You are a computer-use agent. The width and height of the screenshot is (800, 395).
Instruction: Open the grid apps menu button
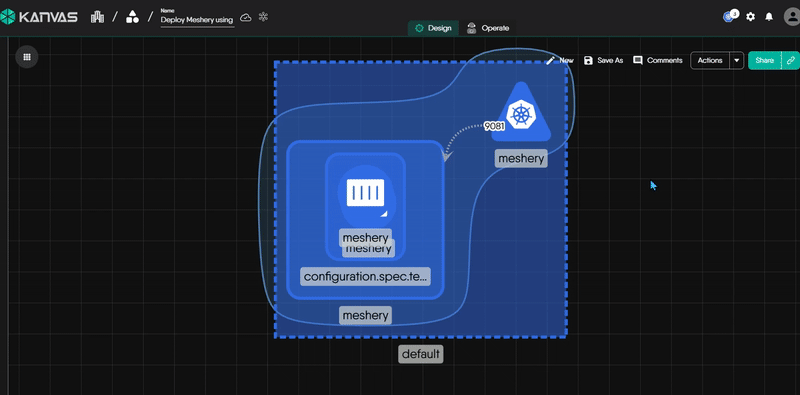(x=27, y=57)
